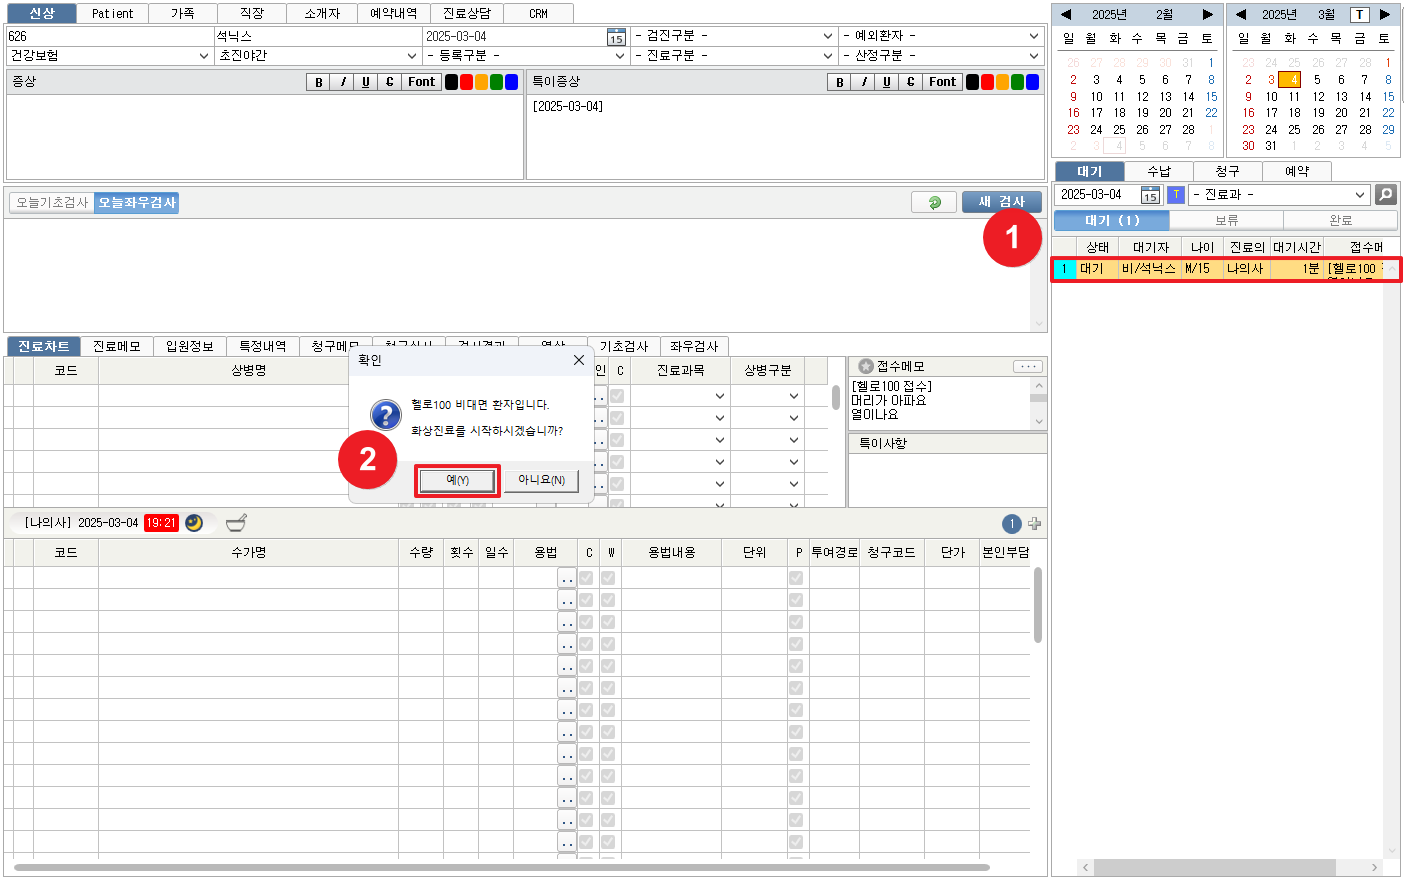Go to previous month on February calendar

pyautogui.click(x=1066, y=14)
